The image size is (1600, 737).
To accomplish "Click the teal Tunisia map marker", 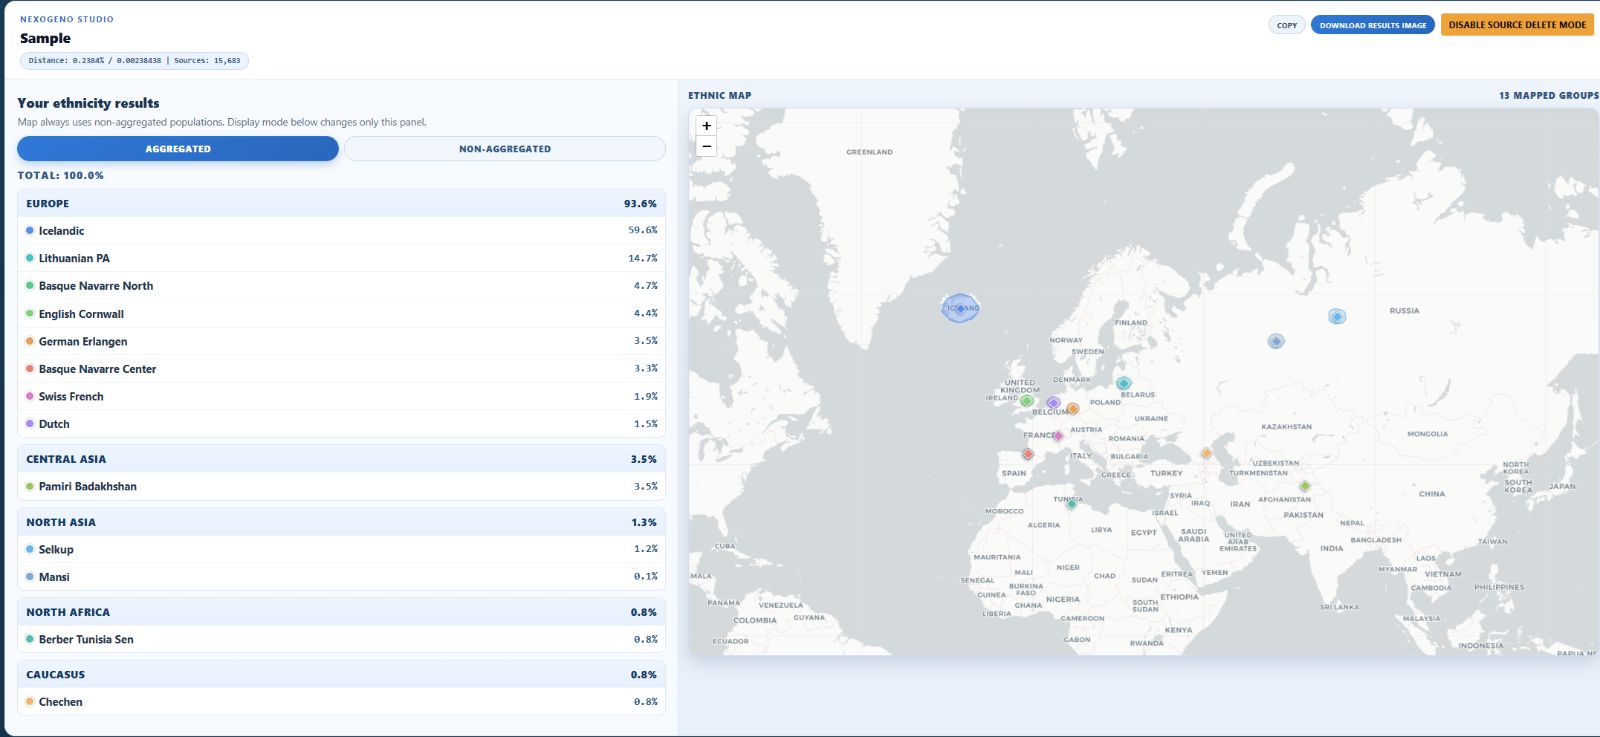I will click(x=1071, y=504).
